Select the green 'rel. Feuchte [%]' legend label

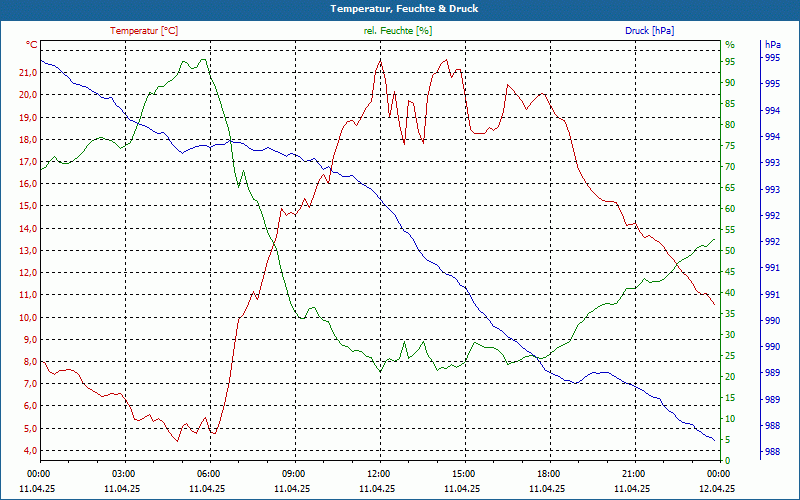click(397, 31)
